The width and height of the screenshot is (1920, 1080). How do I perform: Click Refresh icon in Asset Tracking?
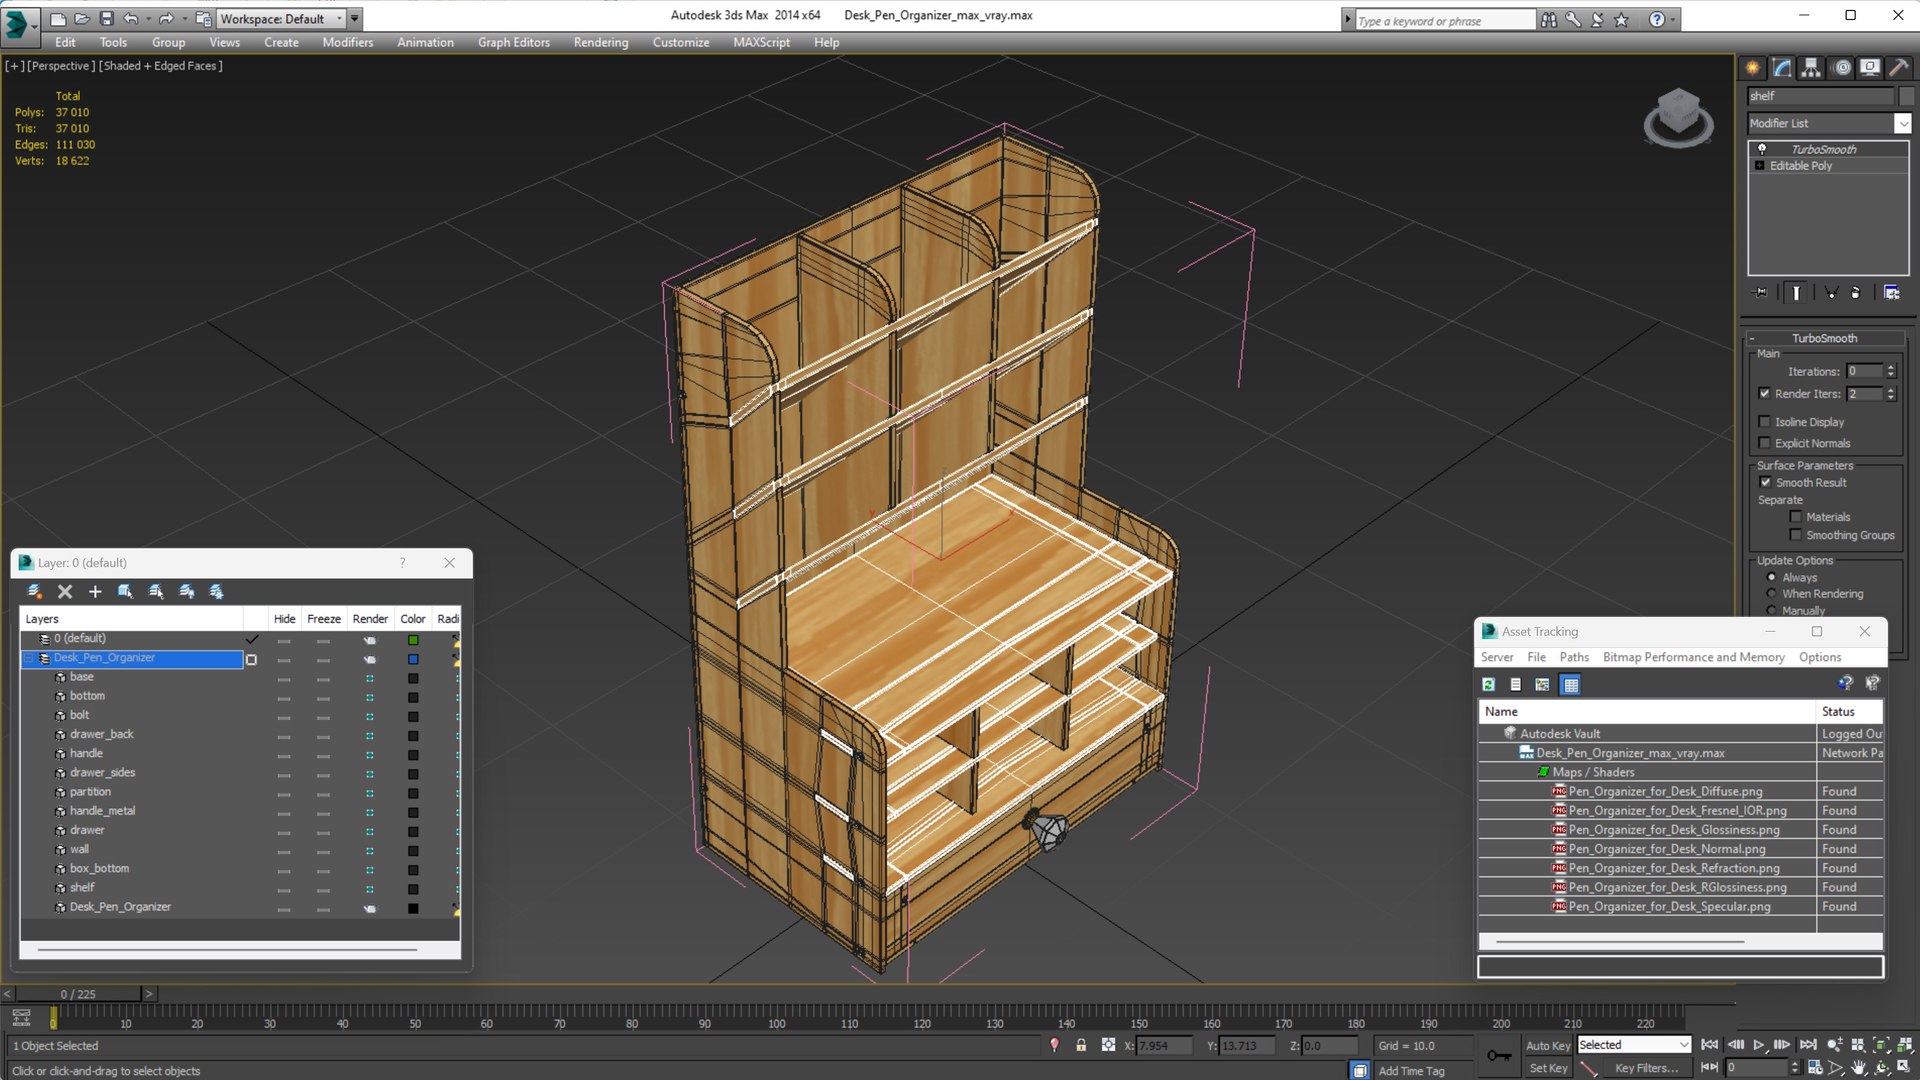(1488, 685)
